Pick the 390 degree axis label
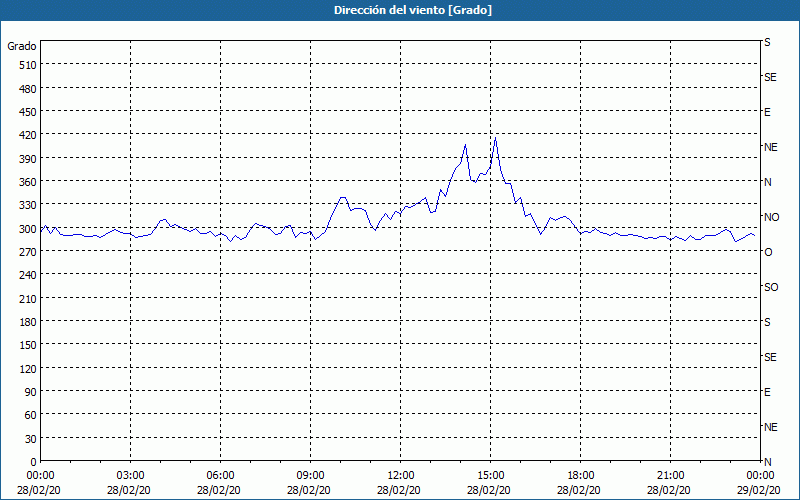This screenshot has width=800, height=500. [28, 159]
